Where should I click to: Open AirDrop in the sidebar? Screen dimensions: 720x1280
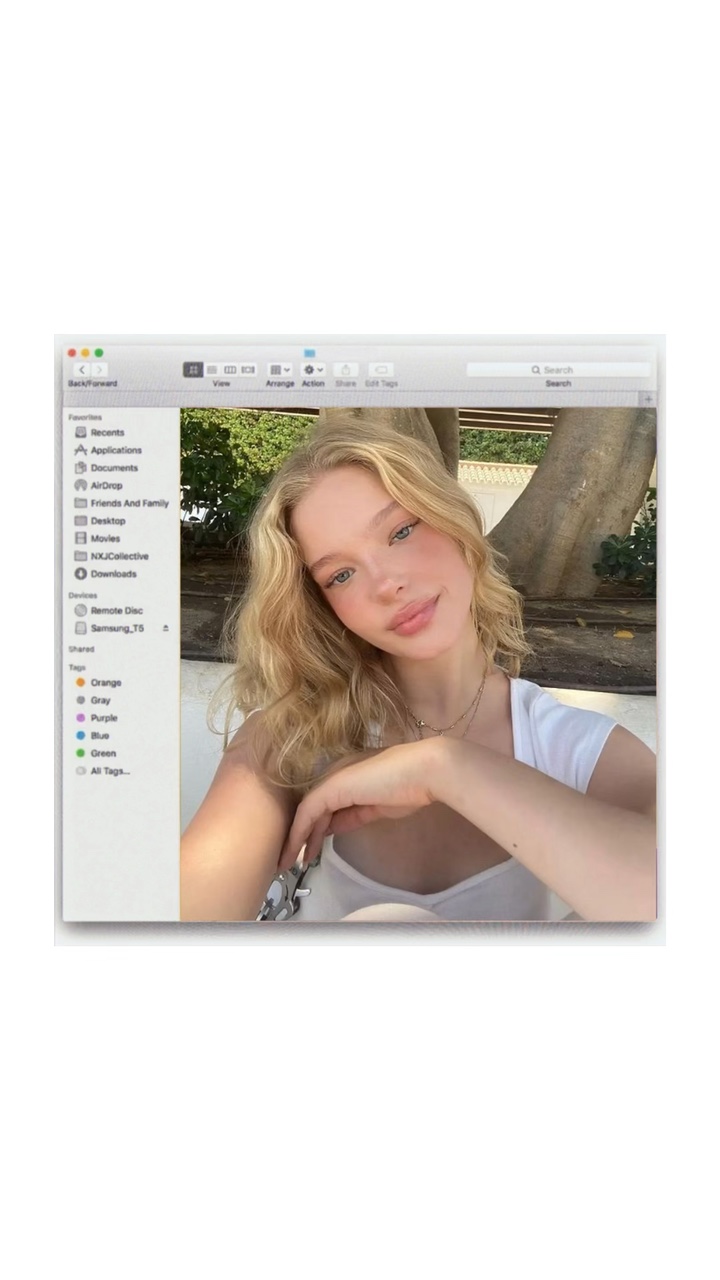click(106, 485)
